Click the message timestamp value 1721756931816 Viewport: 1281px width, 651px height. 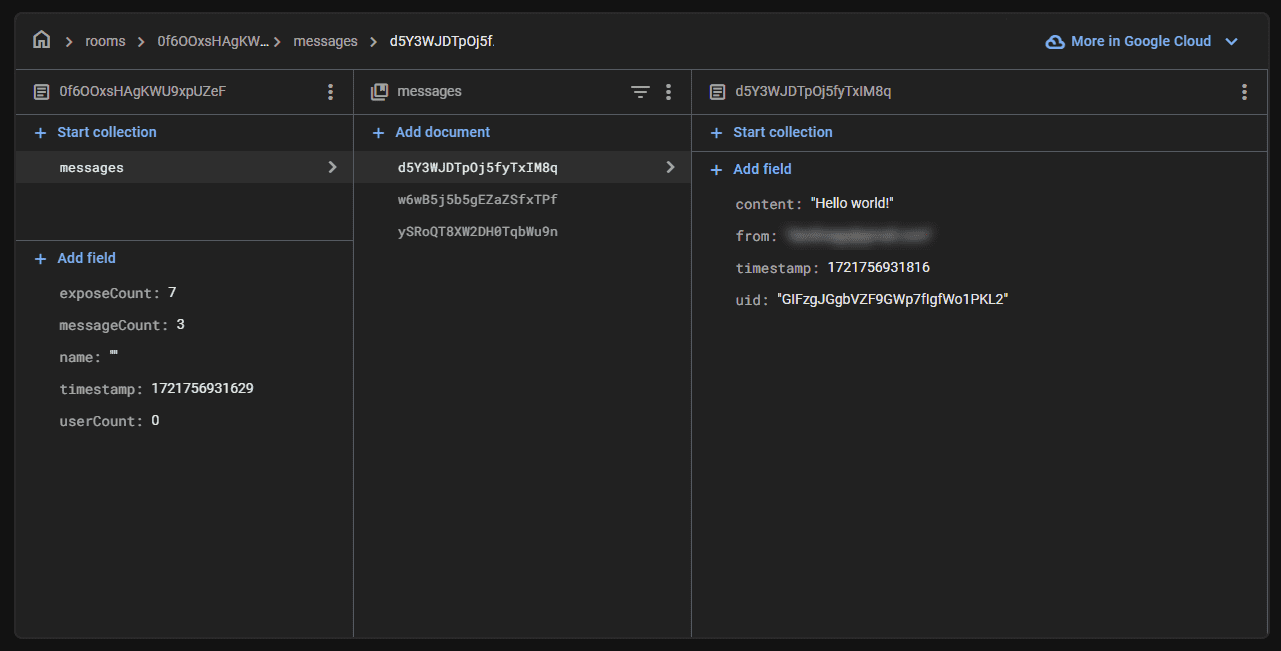point(879,267)
